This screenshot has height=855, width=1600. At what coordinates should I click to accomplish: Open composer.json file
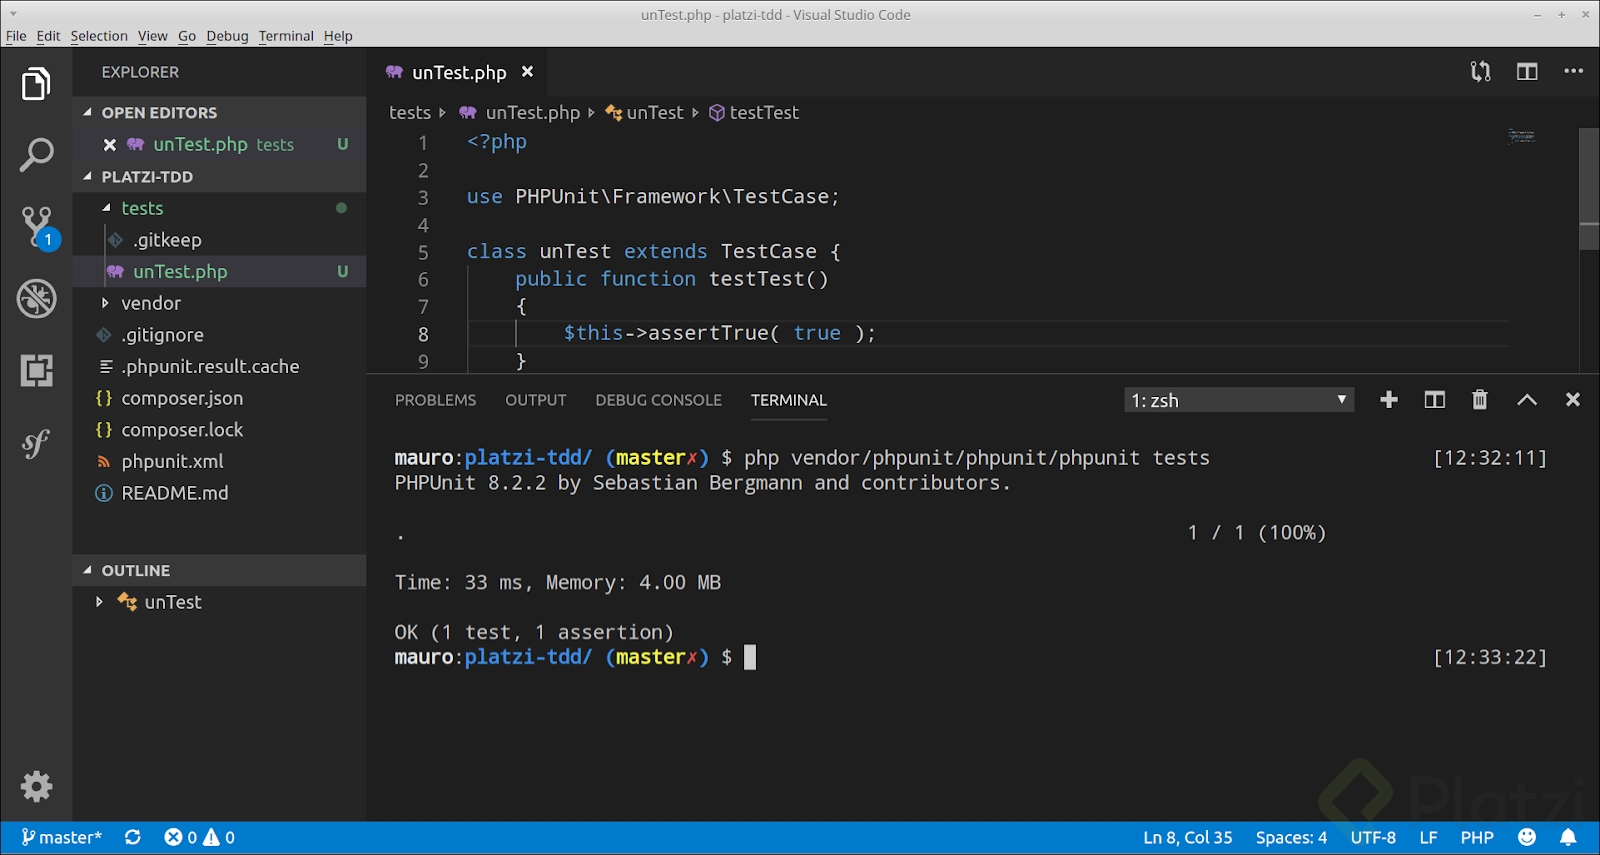[x=219, y=398]
